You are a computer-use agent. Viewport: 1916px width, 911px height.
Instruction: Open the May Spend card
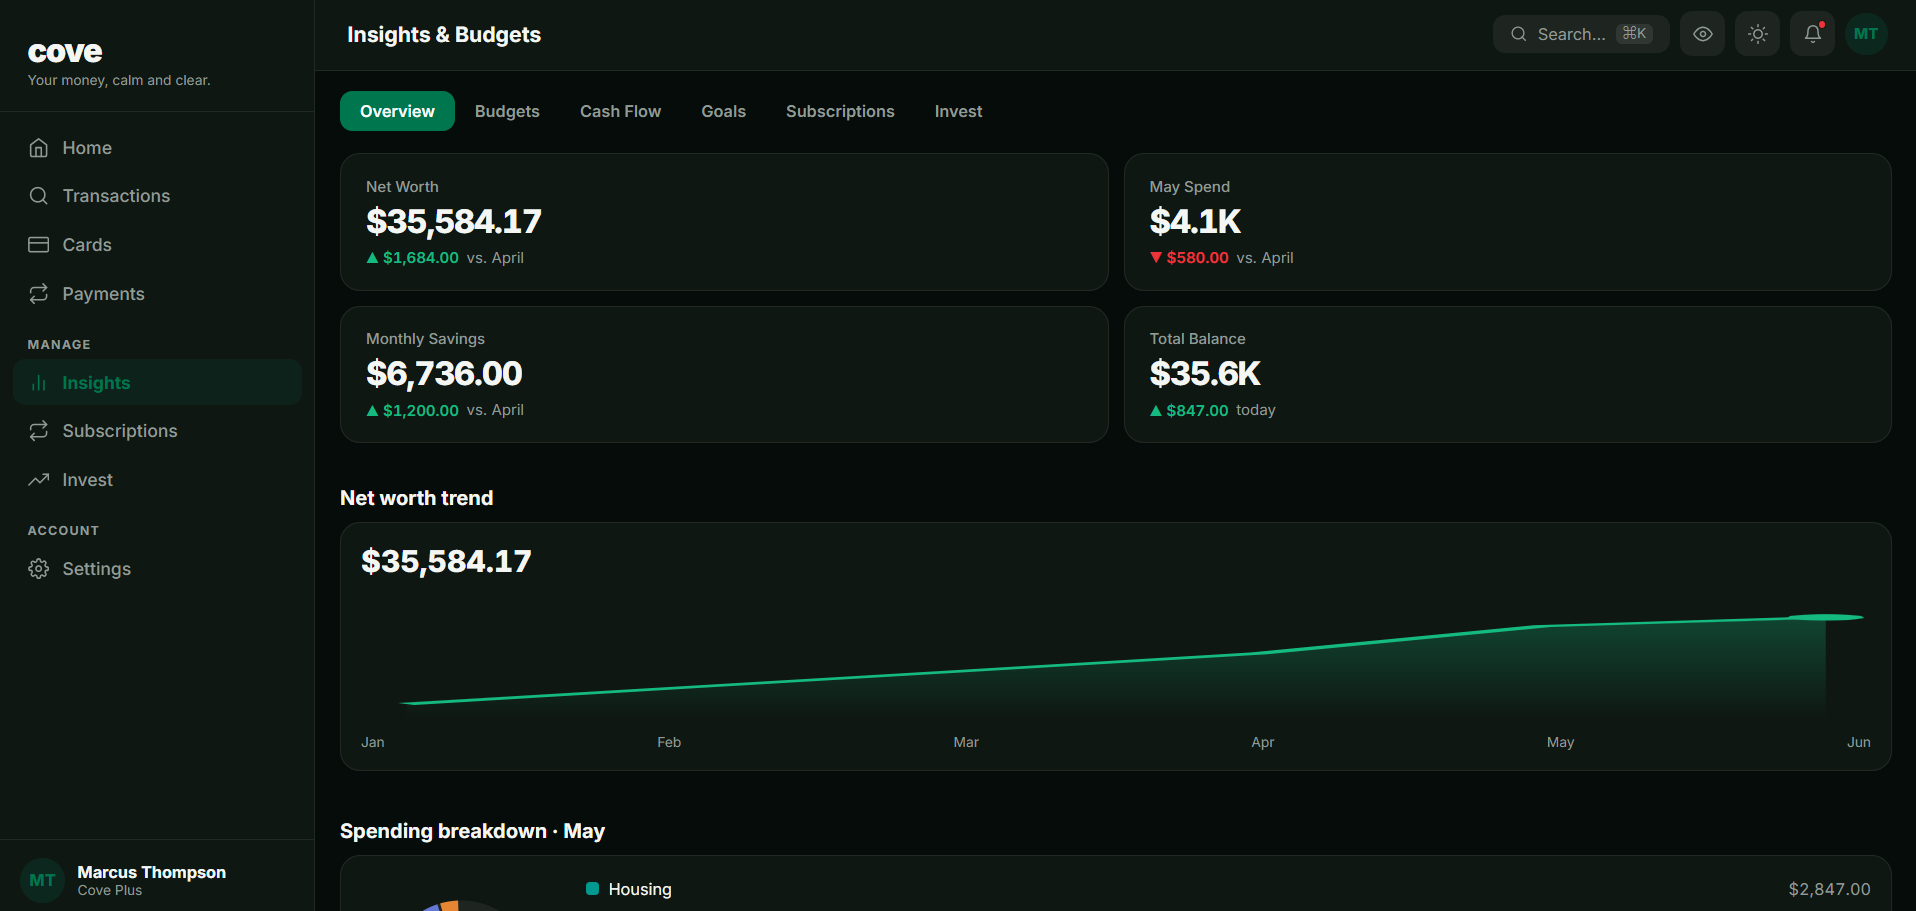click(1507, 222)
